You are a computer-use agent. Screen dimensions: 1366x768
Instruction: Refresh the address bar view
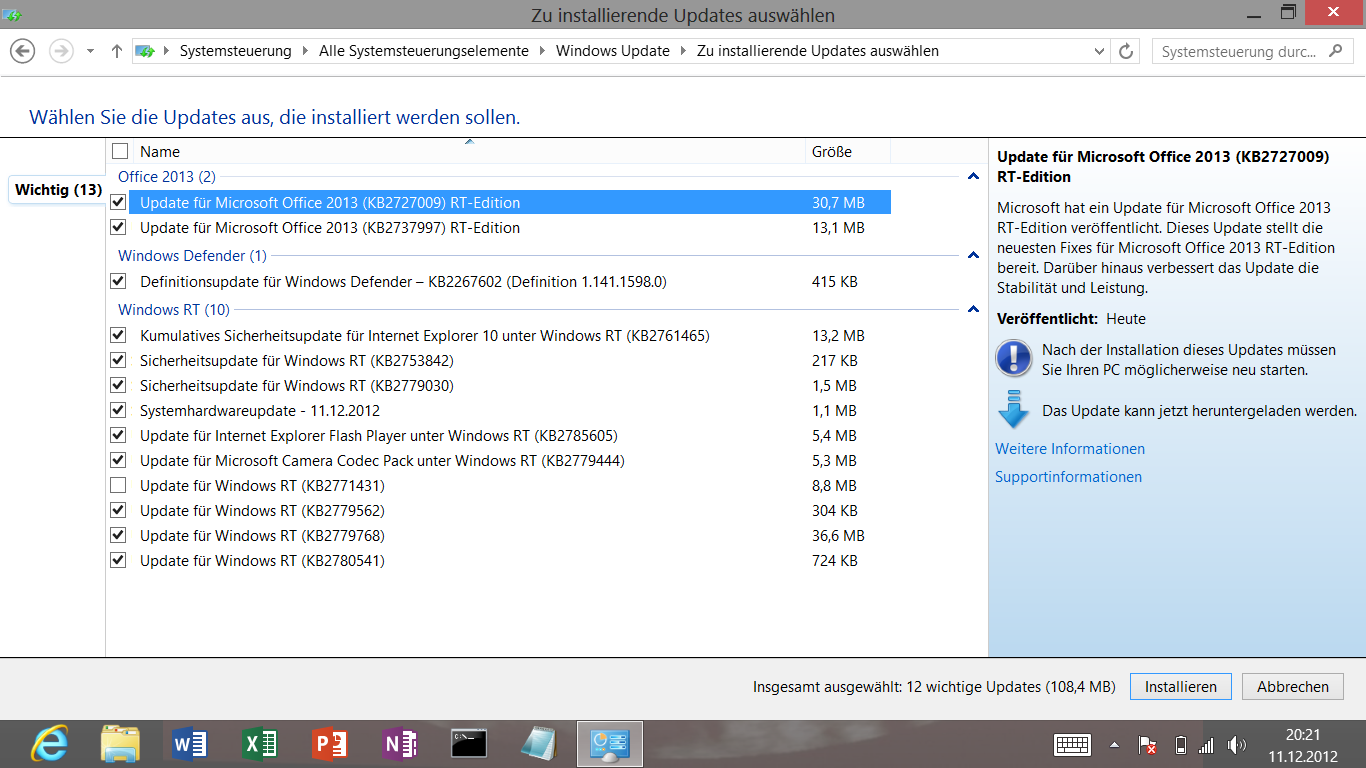(1127, 51)
